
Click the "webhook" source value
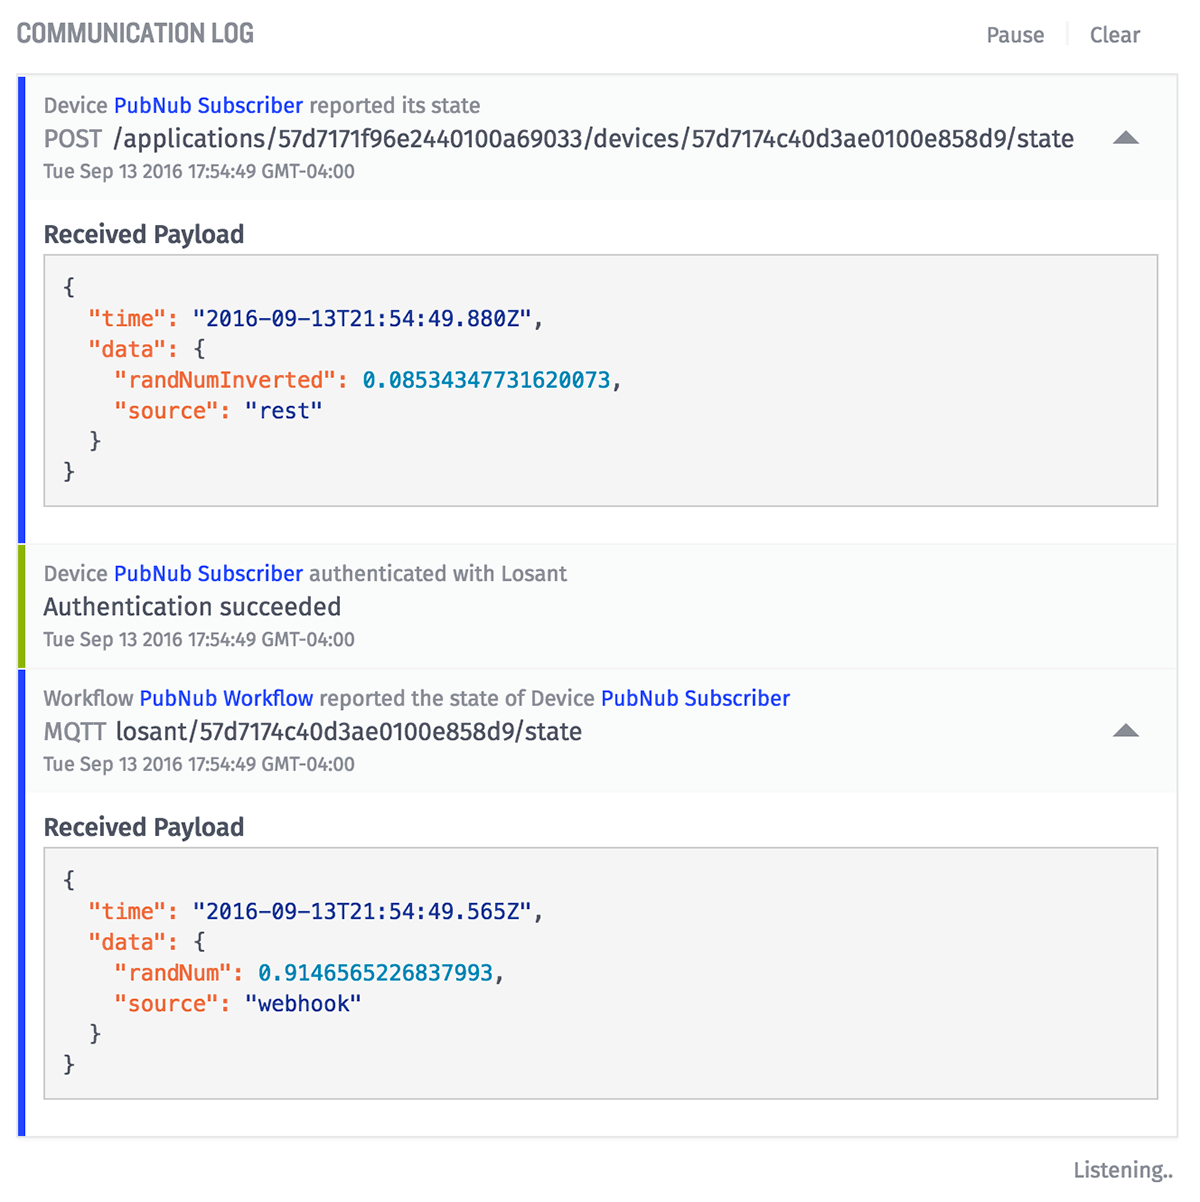(x=303, y=1004)
